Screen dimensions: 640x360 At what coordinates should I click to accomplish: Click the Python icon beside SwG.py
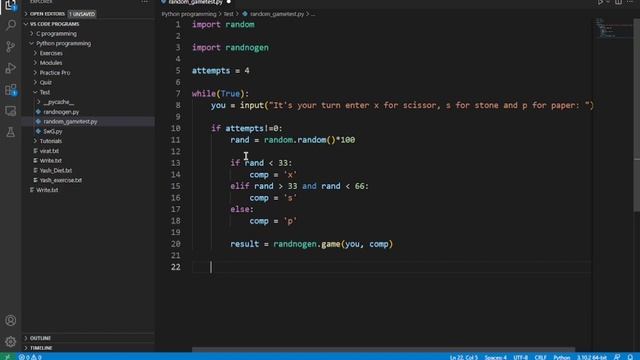38,131
